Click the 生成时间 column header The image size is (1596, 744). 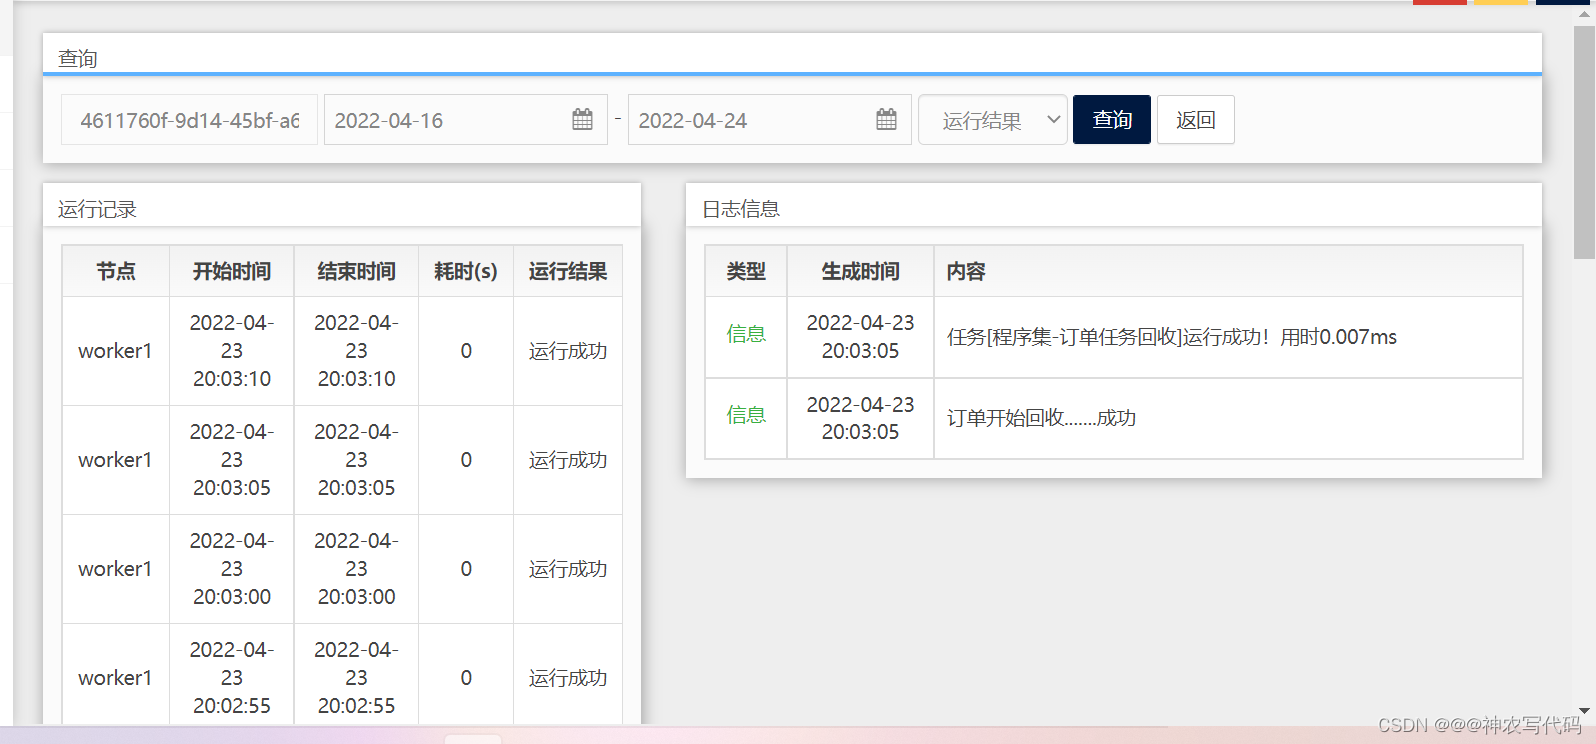click(860, 271)
